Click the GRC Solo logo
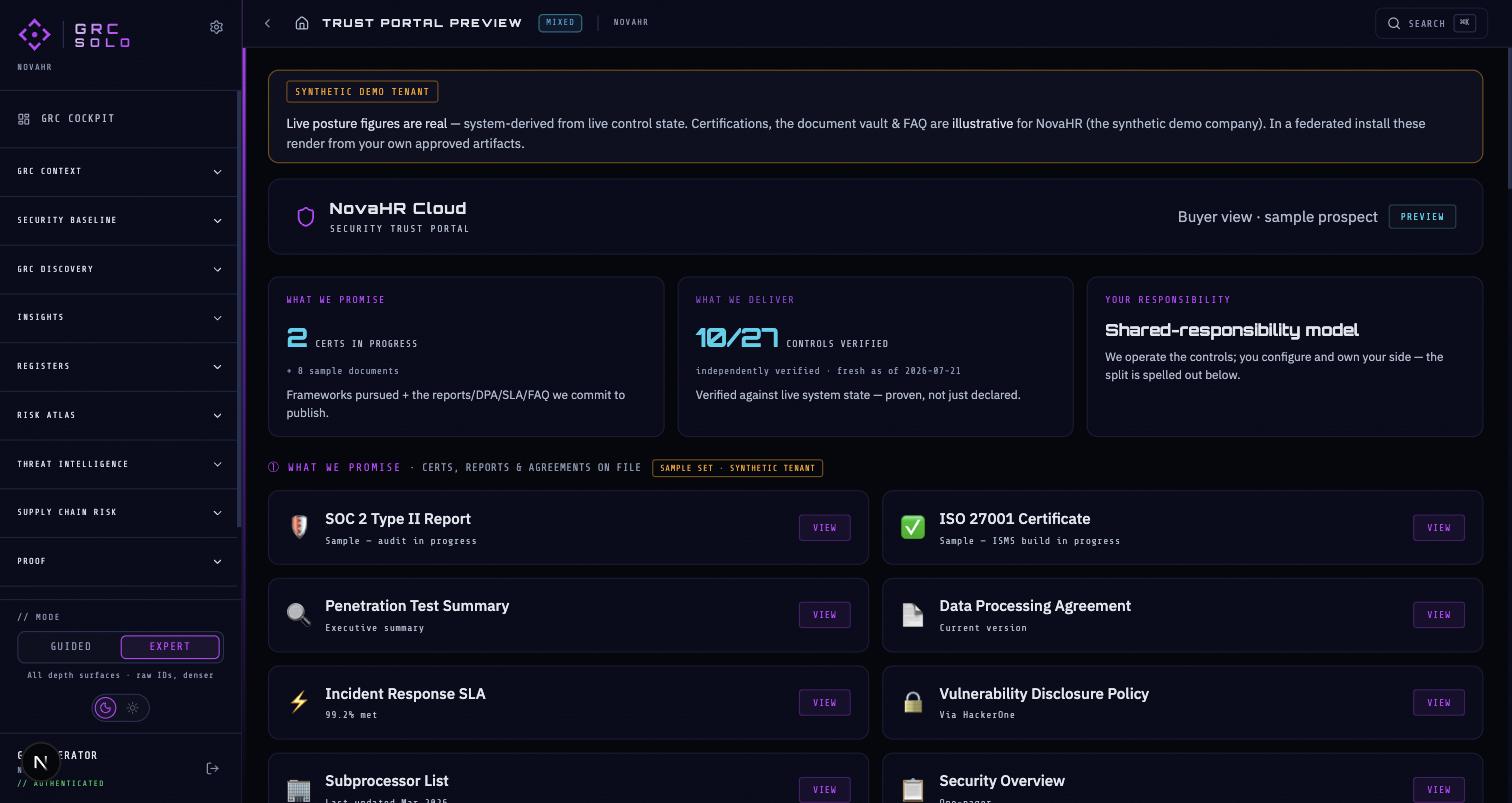Screen dimensions: 1512x803 point(74,34)
